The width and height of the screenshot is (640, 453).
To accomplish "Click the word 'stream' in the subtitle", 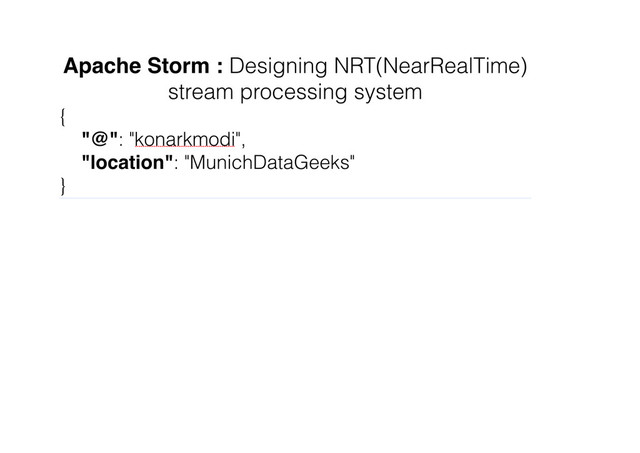I will coord(201,93).
